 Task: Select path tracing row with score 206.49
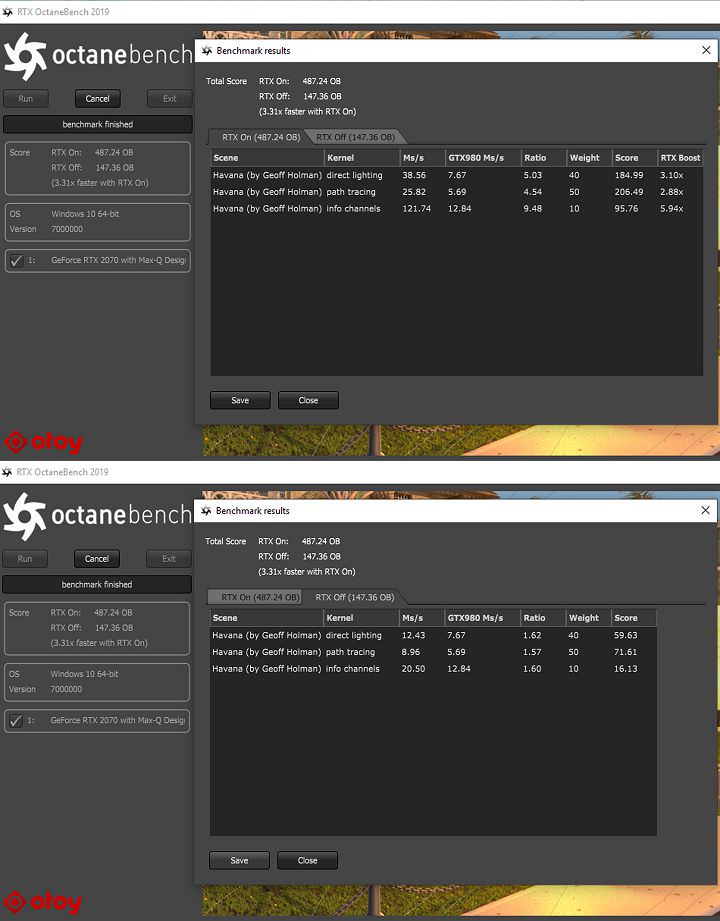456,191
